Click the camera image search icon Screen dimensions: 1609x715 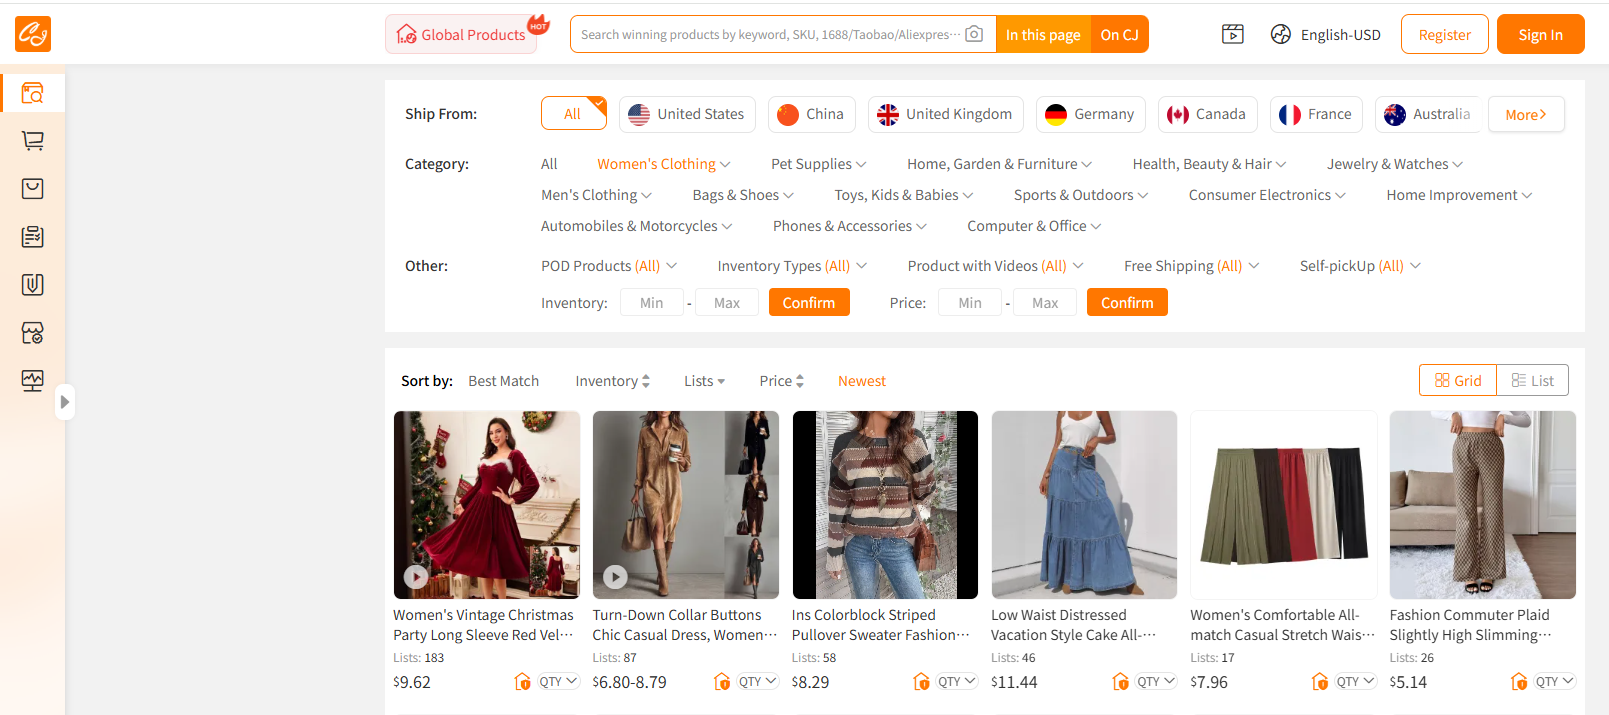(x=974, y=34)
